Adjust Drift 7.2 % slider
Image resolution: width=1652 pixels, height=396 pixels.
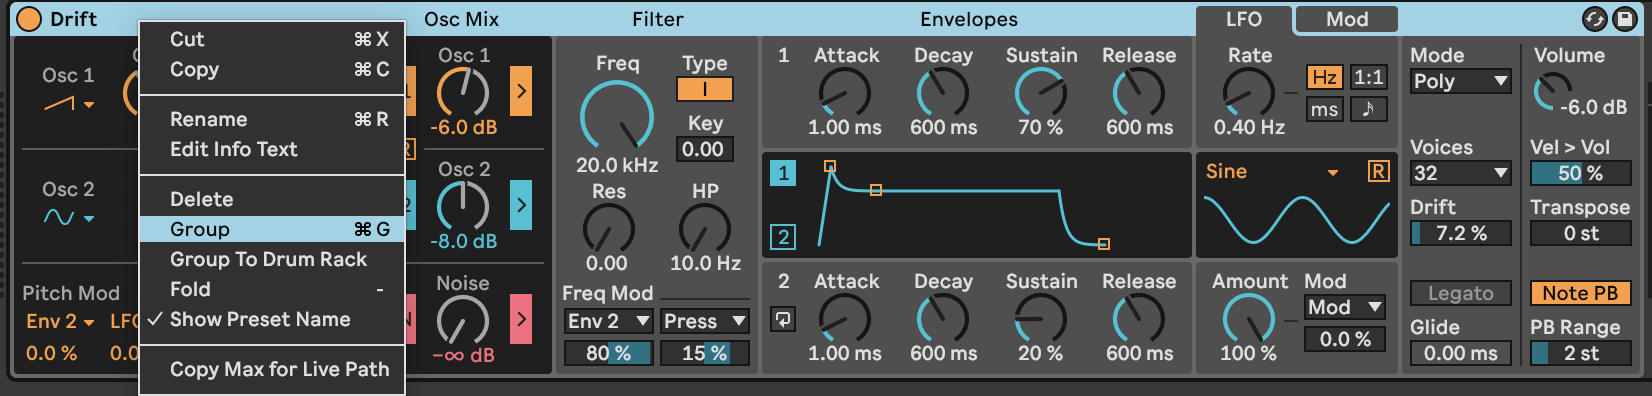click(x=1460, y=233)
